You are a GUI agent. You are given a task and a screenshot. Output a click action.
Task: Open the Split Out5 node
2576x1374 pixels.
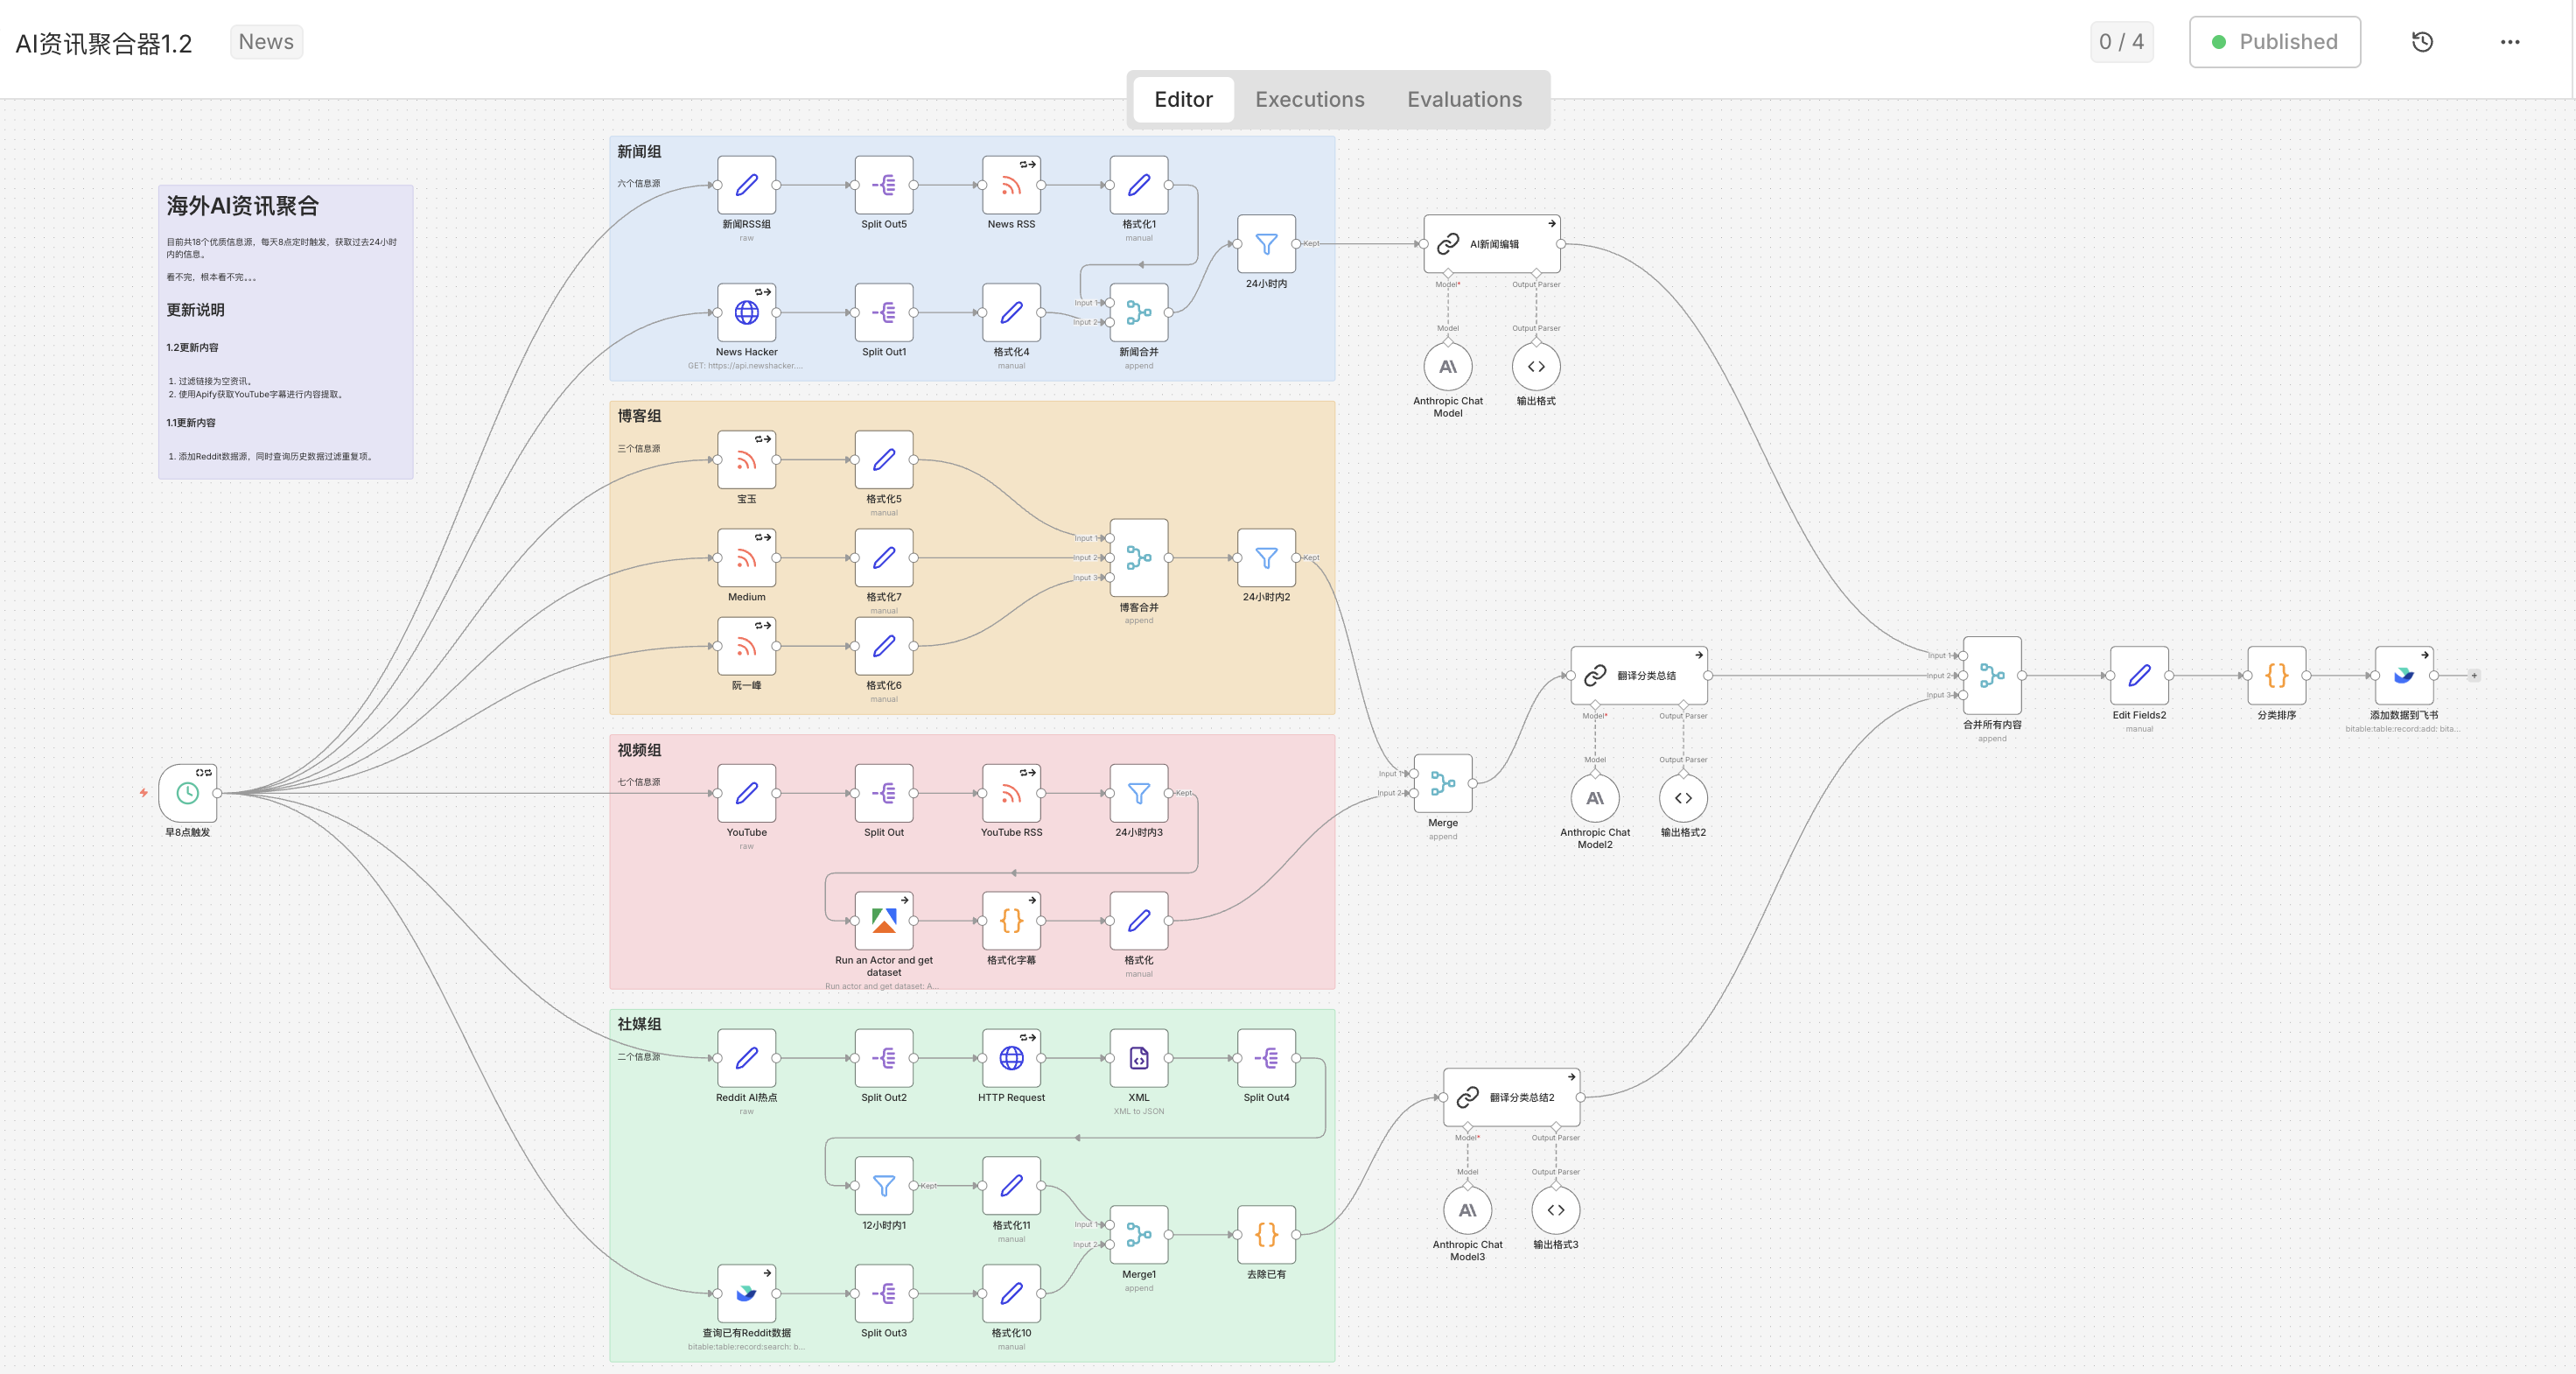(884, 185)
